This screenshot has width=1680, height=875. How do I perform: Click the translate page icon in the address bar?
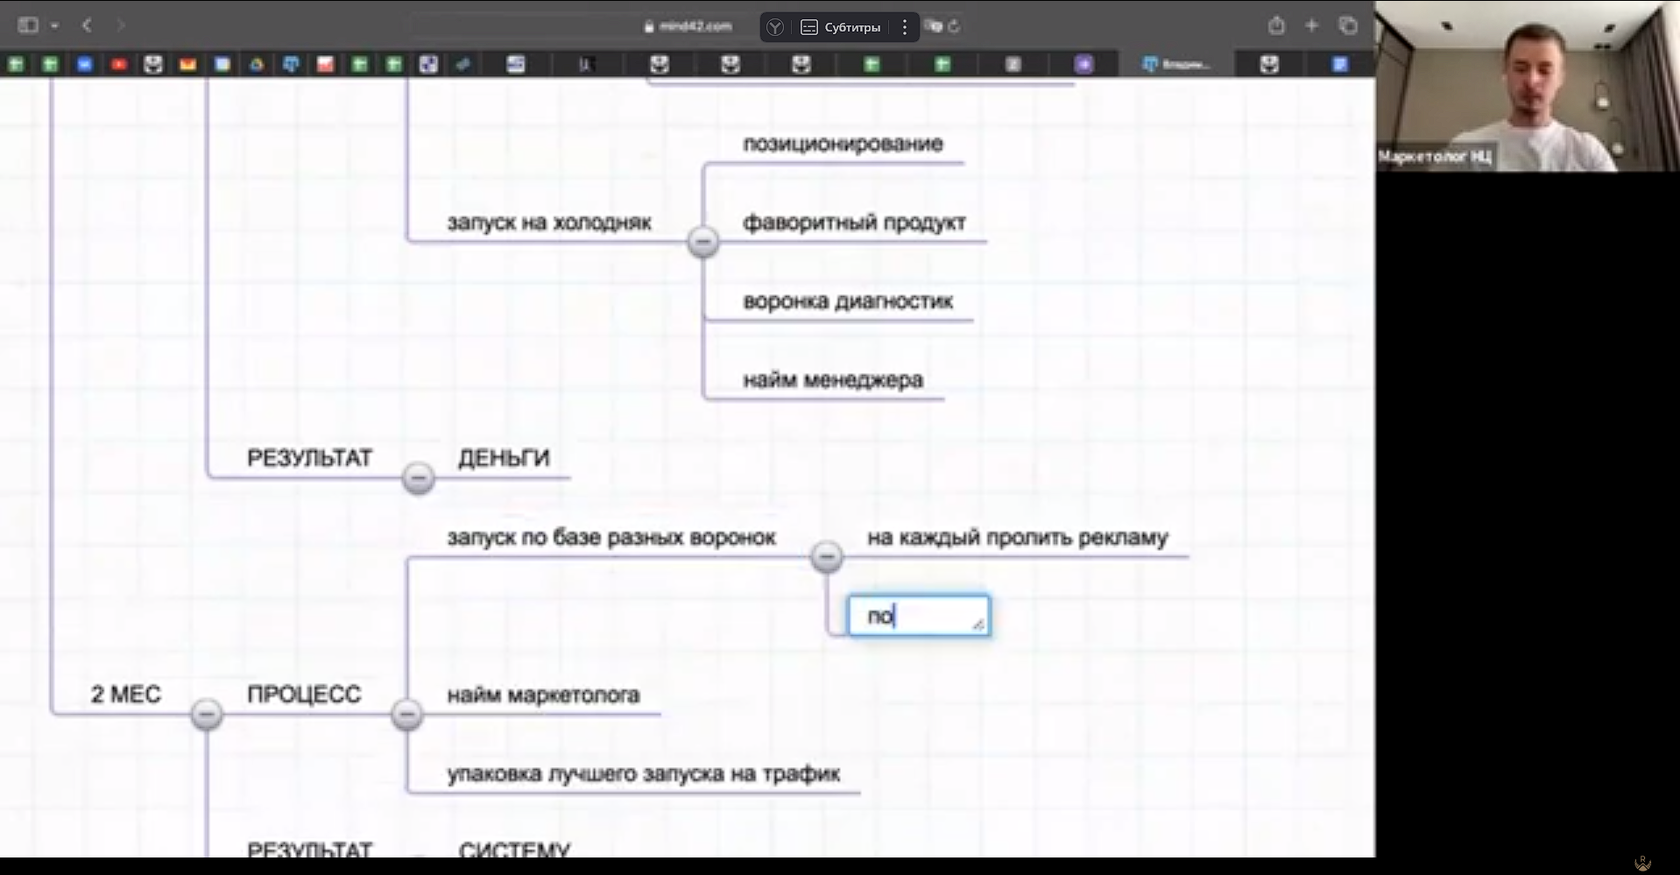tap(934, 26)
